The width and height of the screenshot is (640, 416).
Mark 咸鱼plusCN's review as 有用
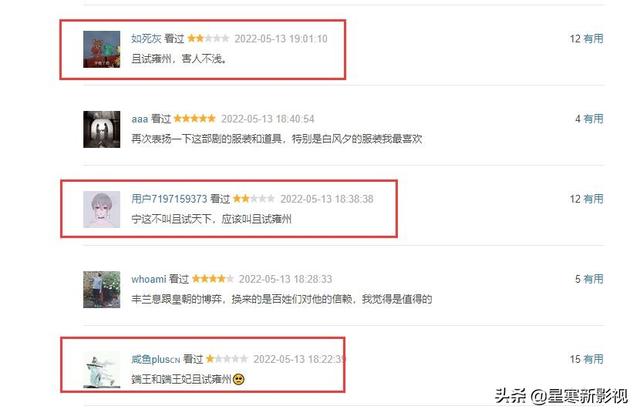pos(593,359)
